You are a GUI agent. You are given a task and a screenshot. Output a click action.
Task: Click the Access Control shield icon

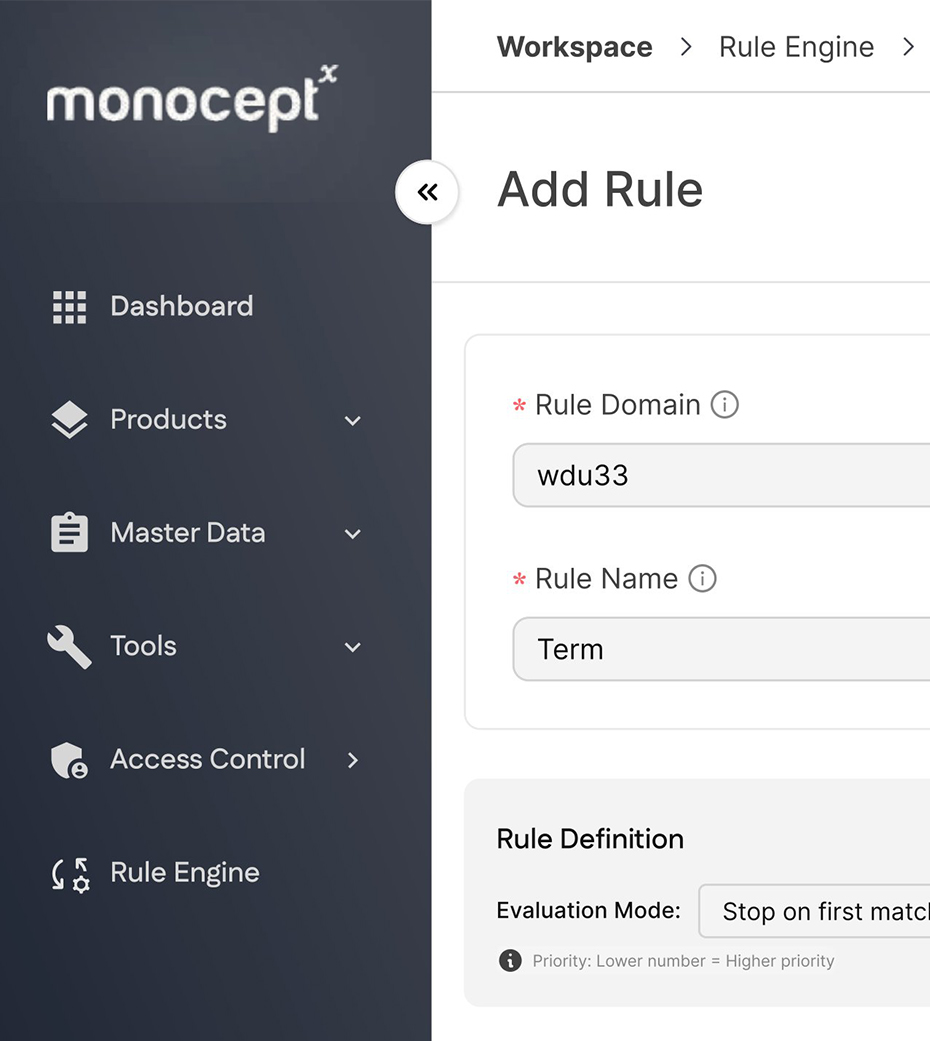click(x=70, y=760)
